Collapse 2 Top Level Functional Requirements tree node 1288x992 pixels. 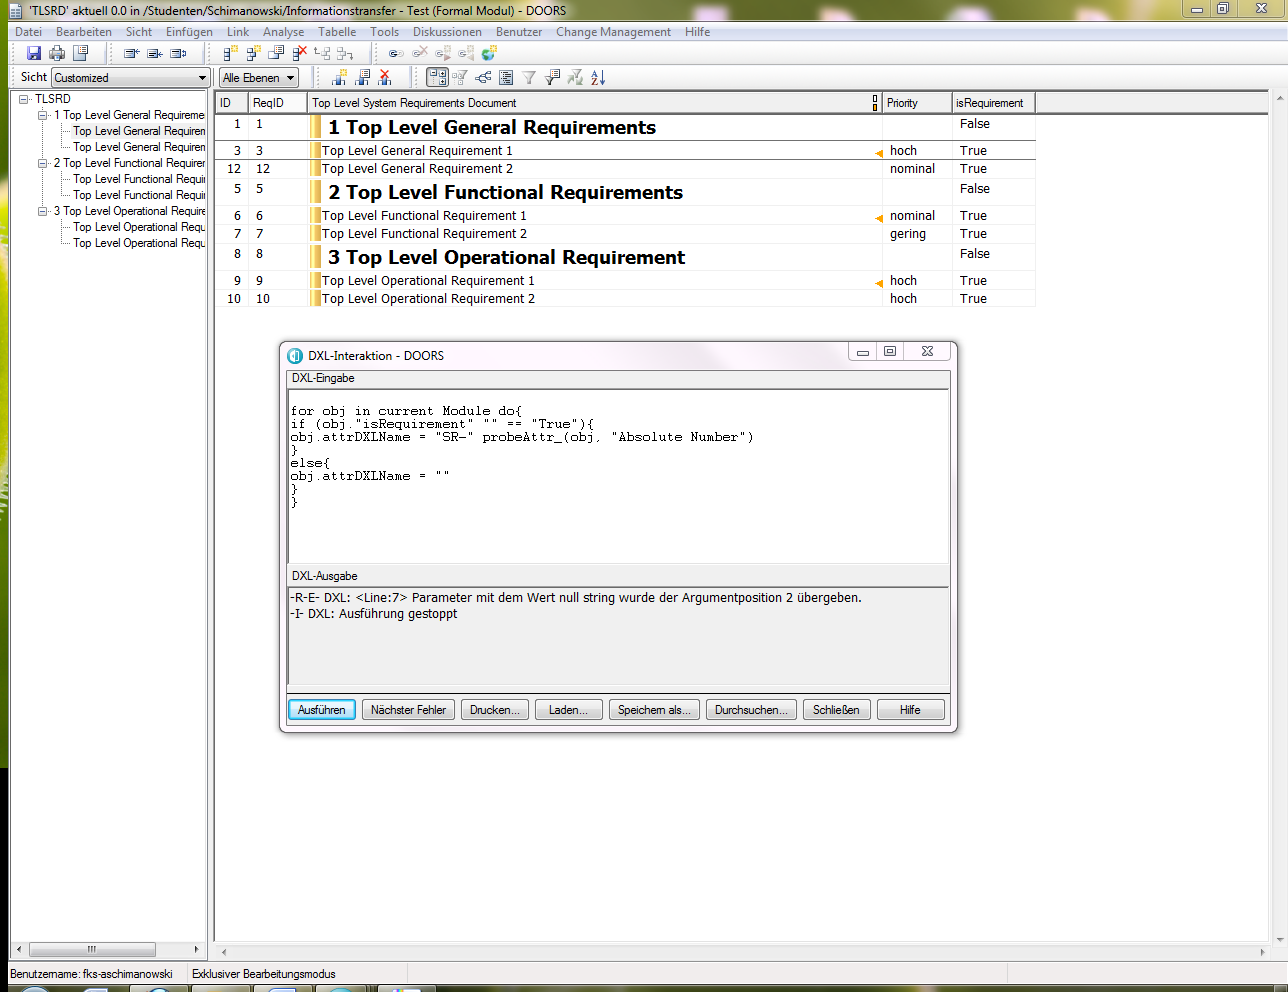click(43, 163)
